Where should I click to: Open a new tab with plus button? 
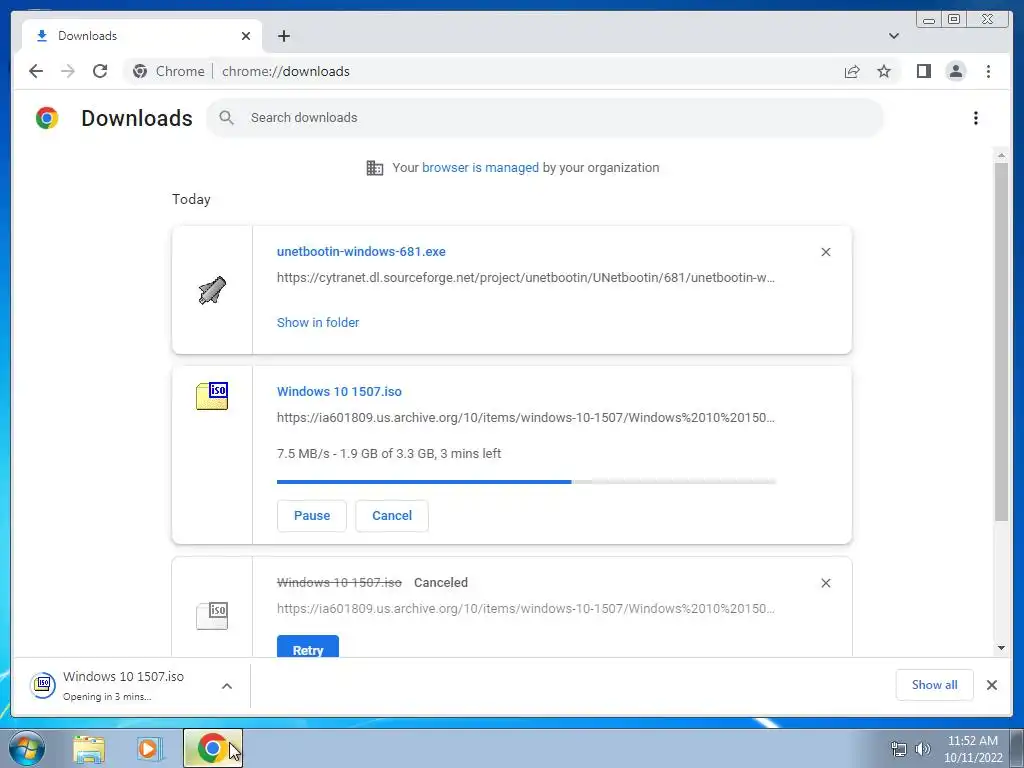(283, 36)
